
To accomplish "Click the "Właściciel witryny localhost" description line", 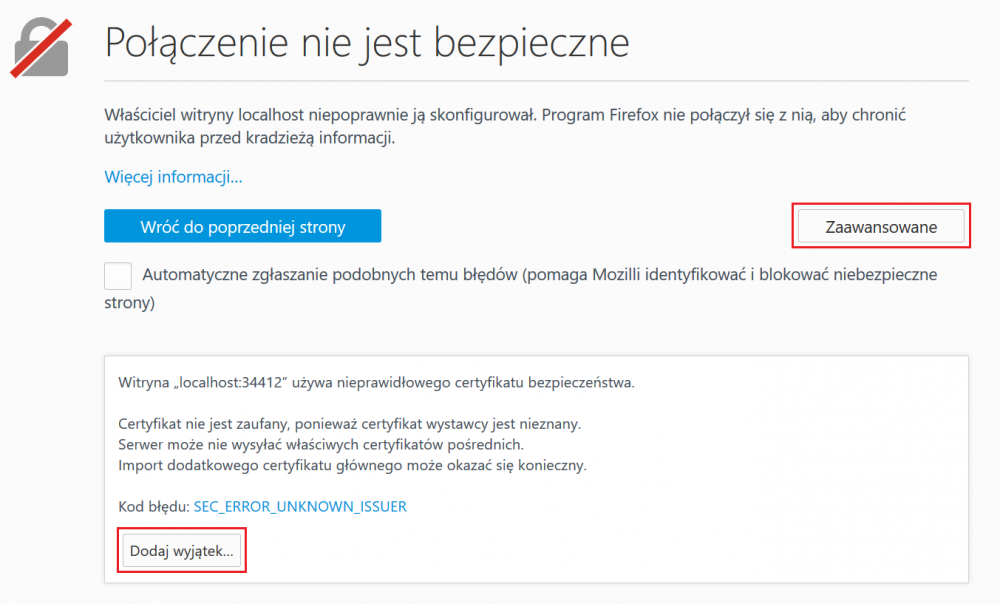I will (x=320, y=115).
